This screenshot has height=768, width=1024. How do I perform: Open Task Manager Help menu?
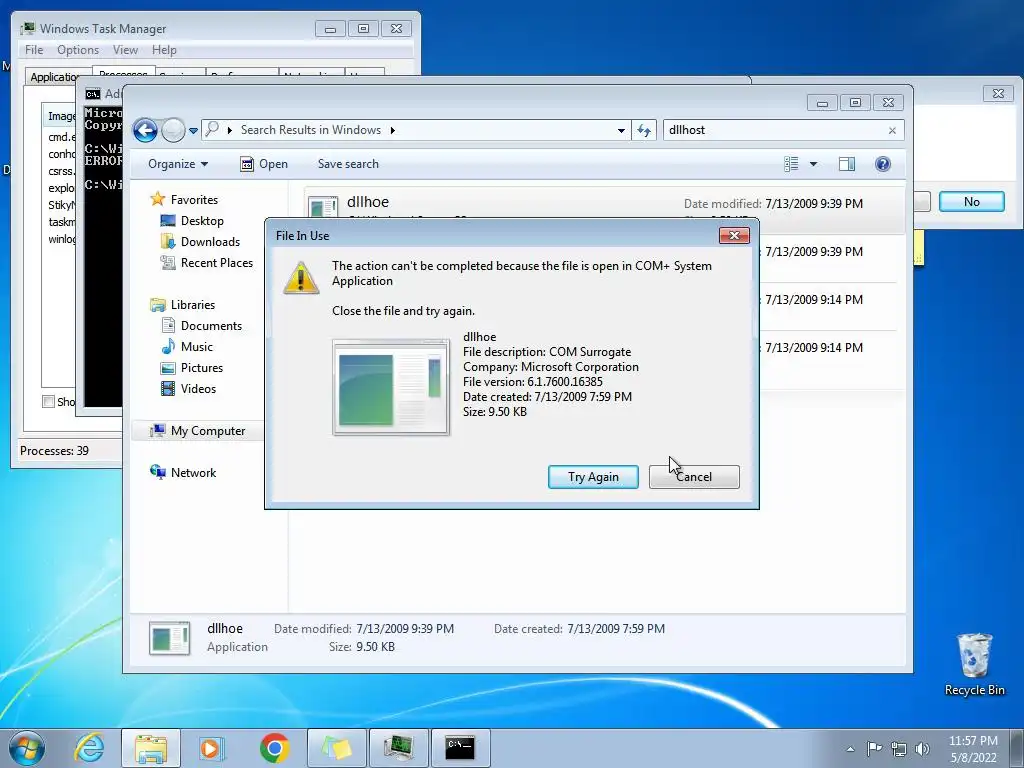[x=164, y=50]
